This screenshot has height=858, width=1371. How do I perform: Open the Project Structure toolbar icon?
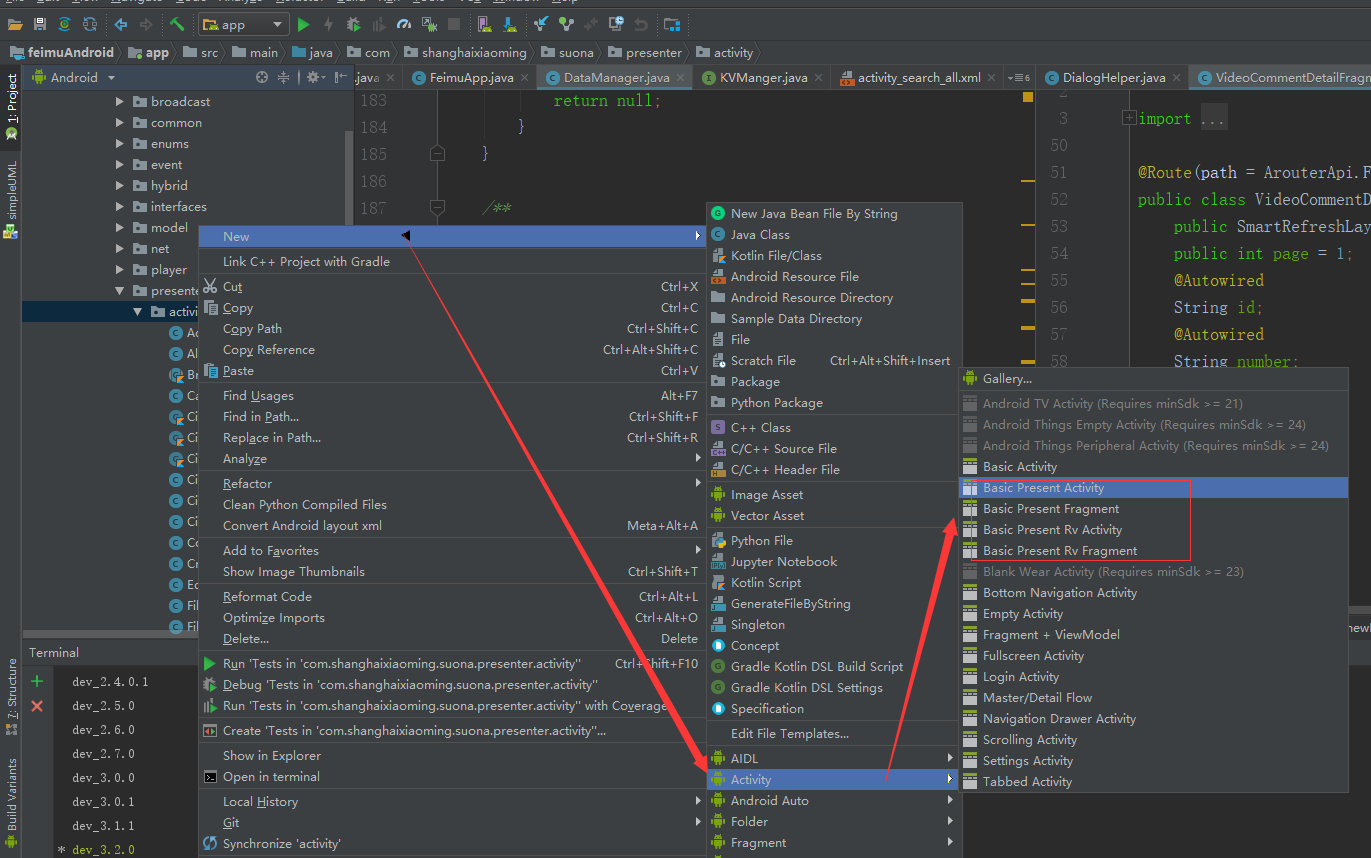(672, 24)
